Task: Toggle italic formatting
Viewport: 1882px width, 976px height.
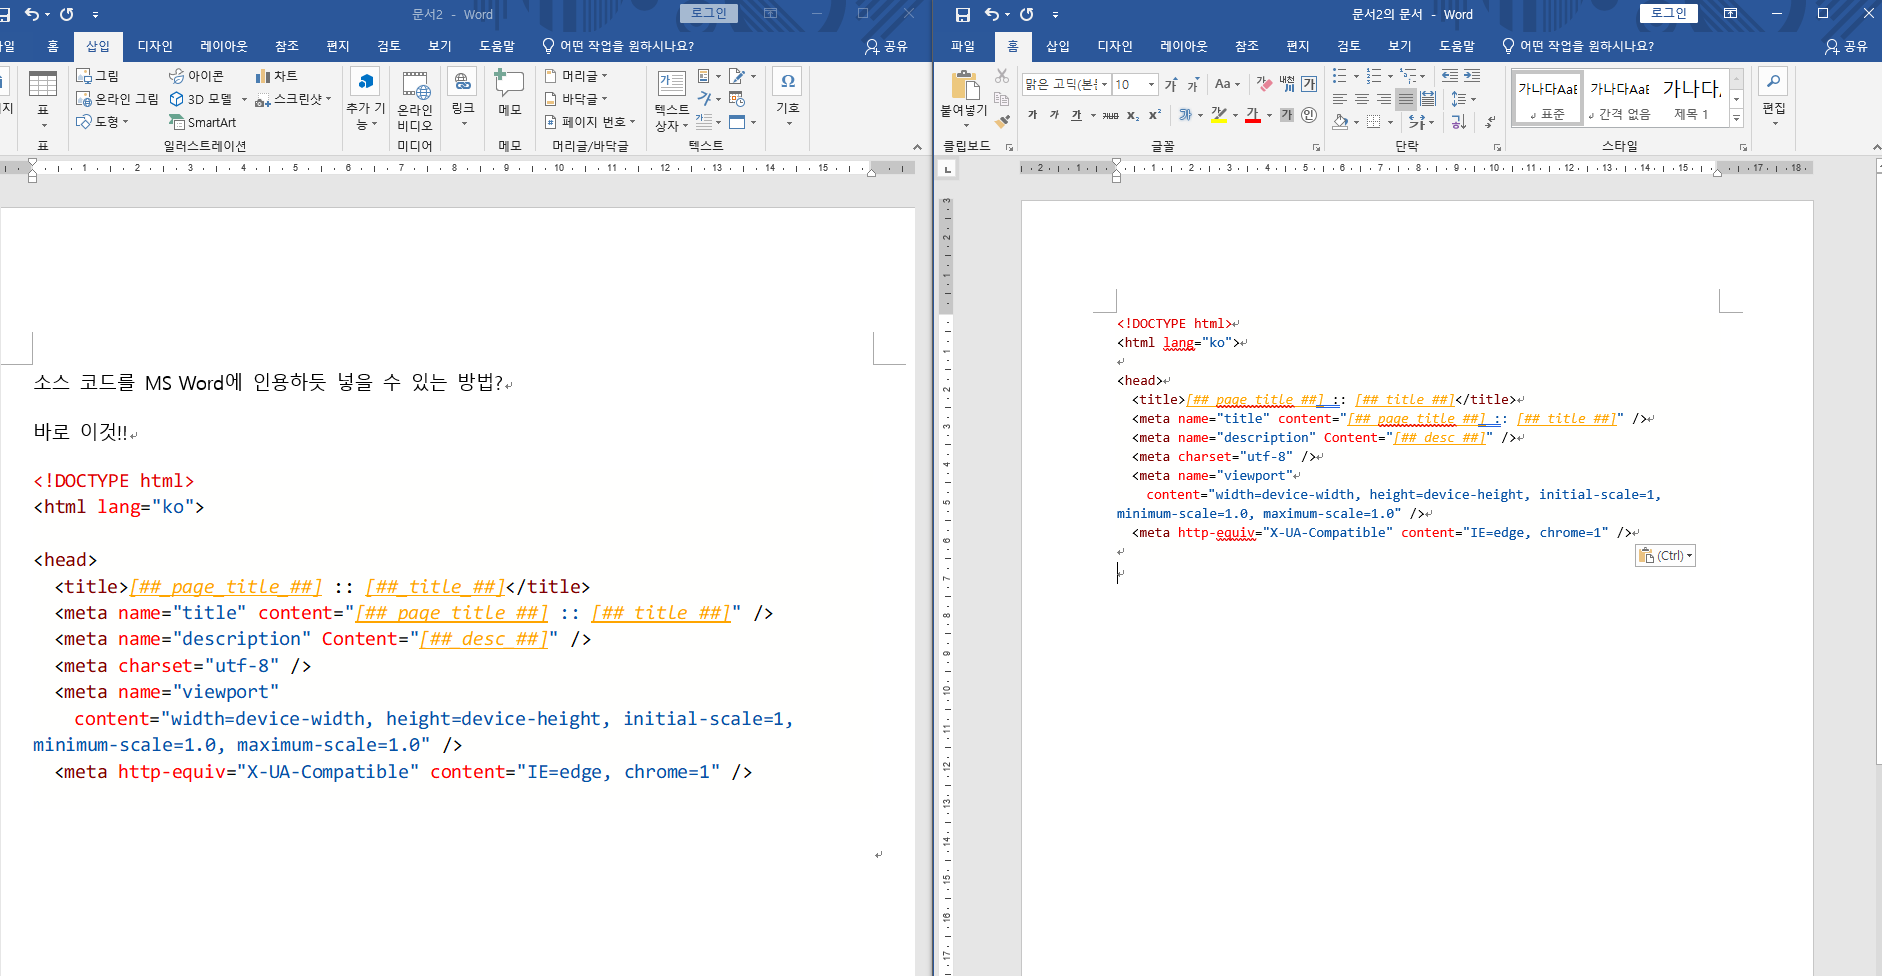Action: click(1054, 115)
